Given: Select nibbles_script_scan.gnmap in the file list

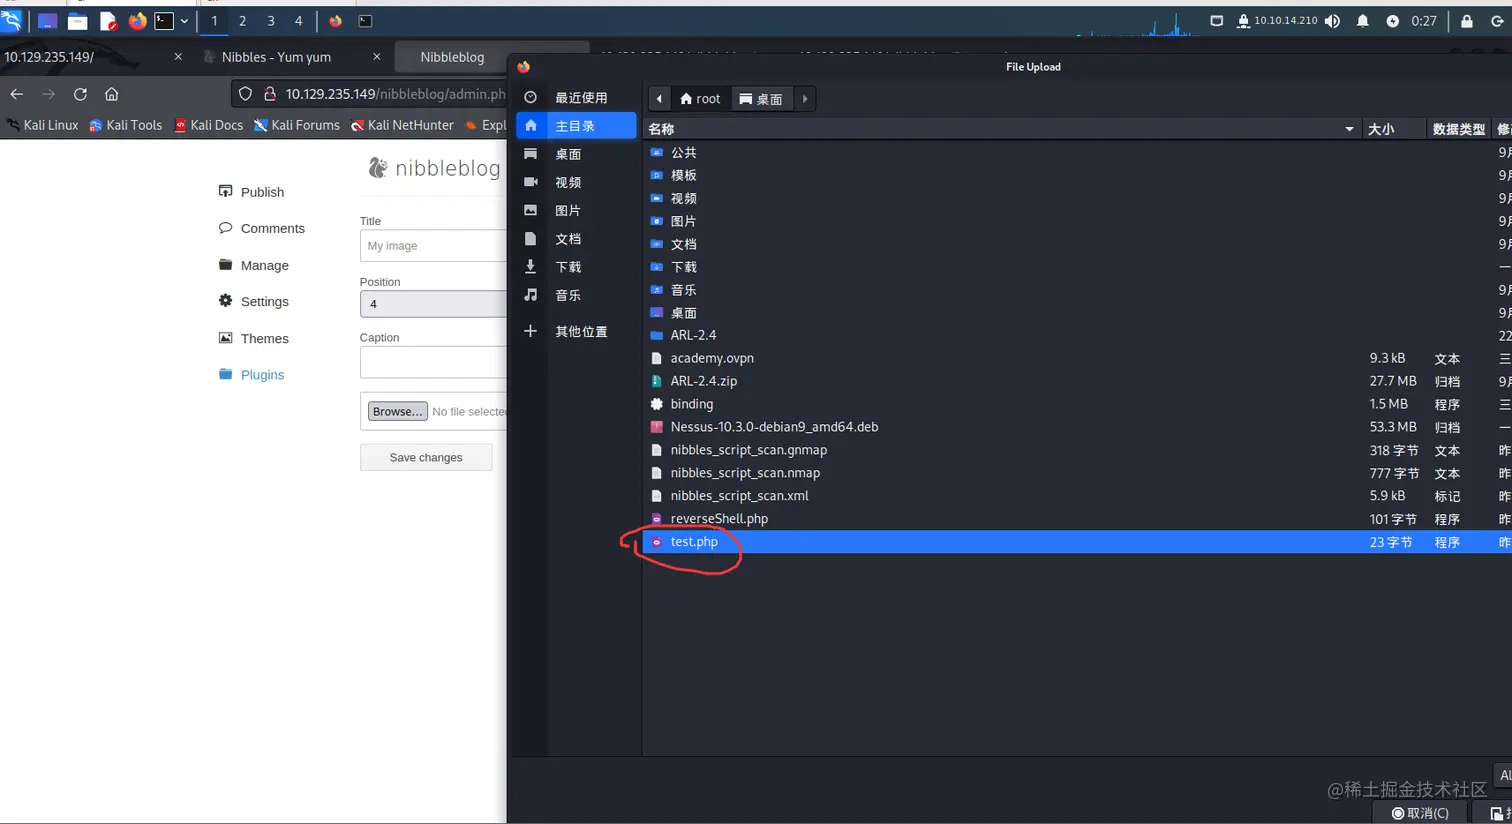Looking at the screenshot, I should click(1077, 450).
